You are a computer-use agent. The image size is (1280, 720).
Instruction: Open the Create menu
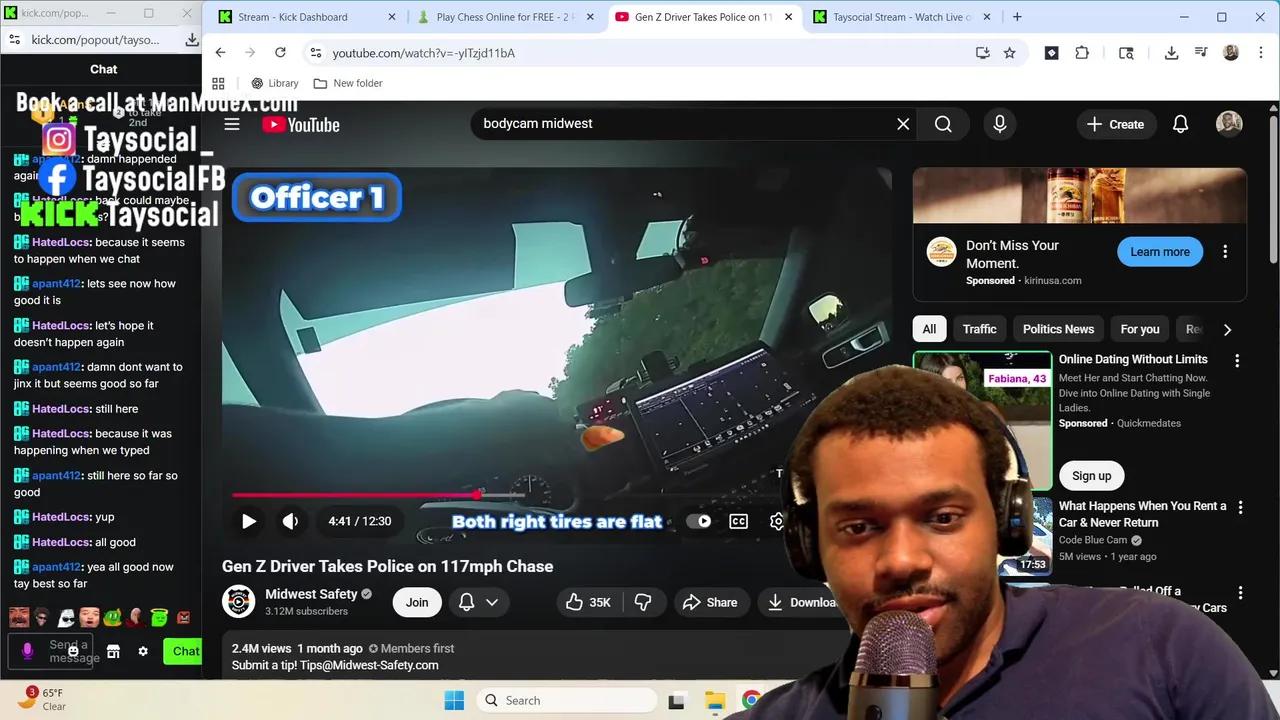(x=1115, y=124)
